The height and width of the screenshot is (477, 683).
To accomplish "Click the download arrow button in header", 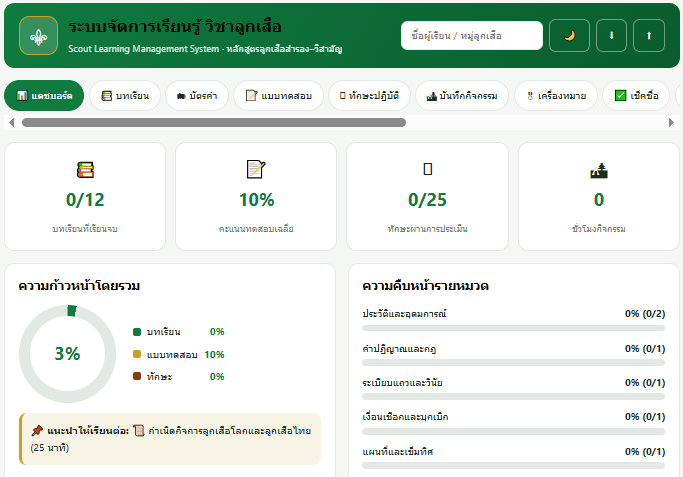I will pyautogui.click(x=612, y=36).
